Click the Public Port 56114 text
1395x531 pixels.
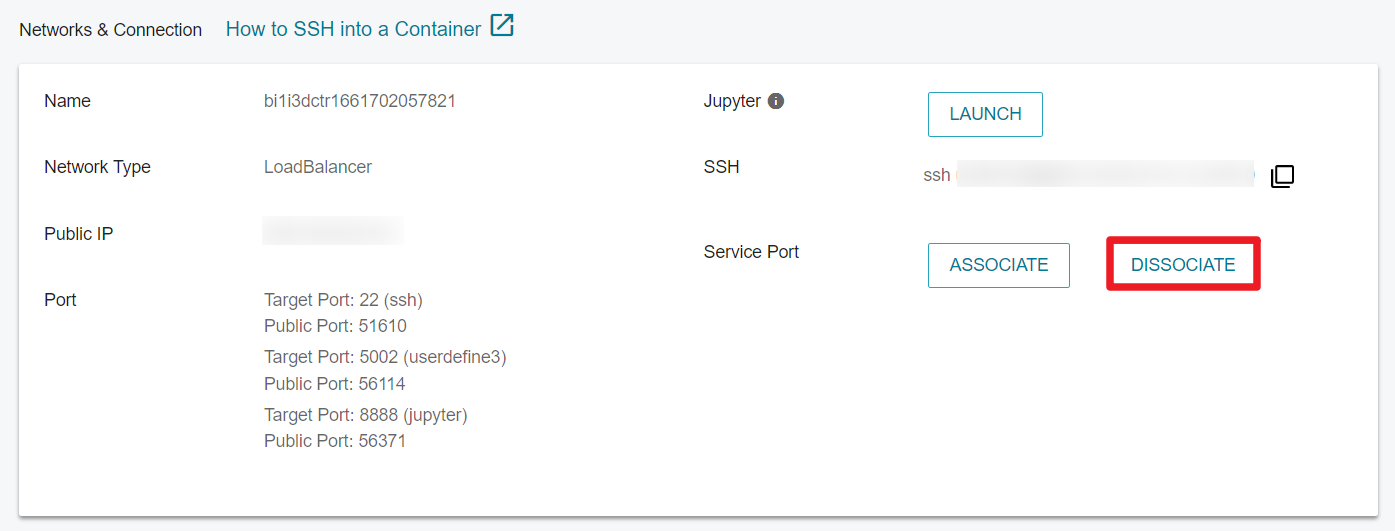(x=335, y=384)
